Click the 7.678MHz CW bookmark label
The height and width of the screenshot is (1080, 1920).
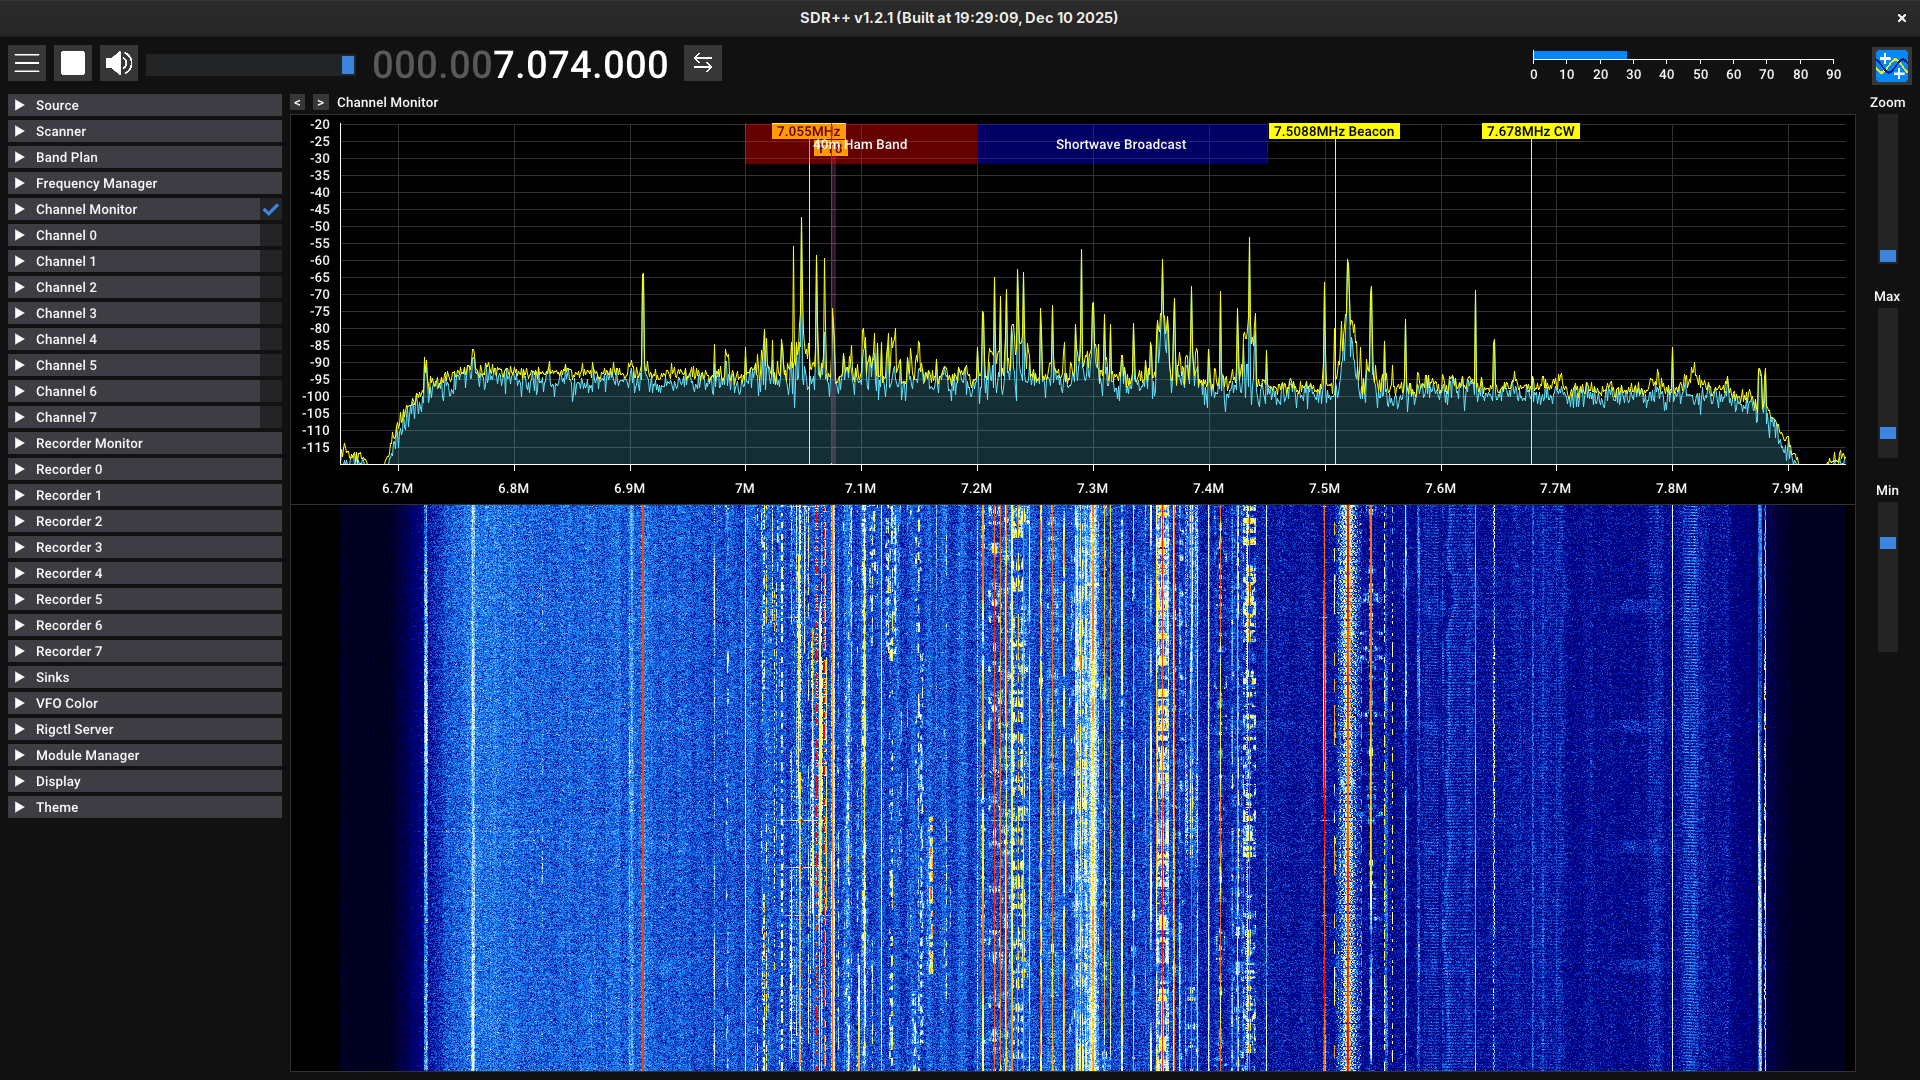(x=1530, y=132)
